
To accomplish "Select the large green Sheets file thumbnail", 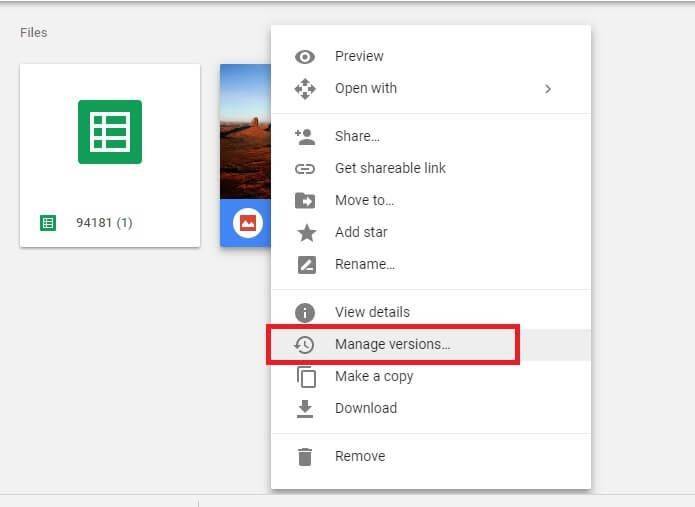I will click(110, 132).
